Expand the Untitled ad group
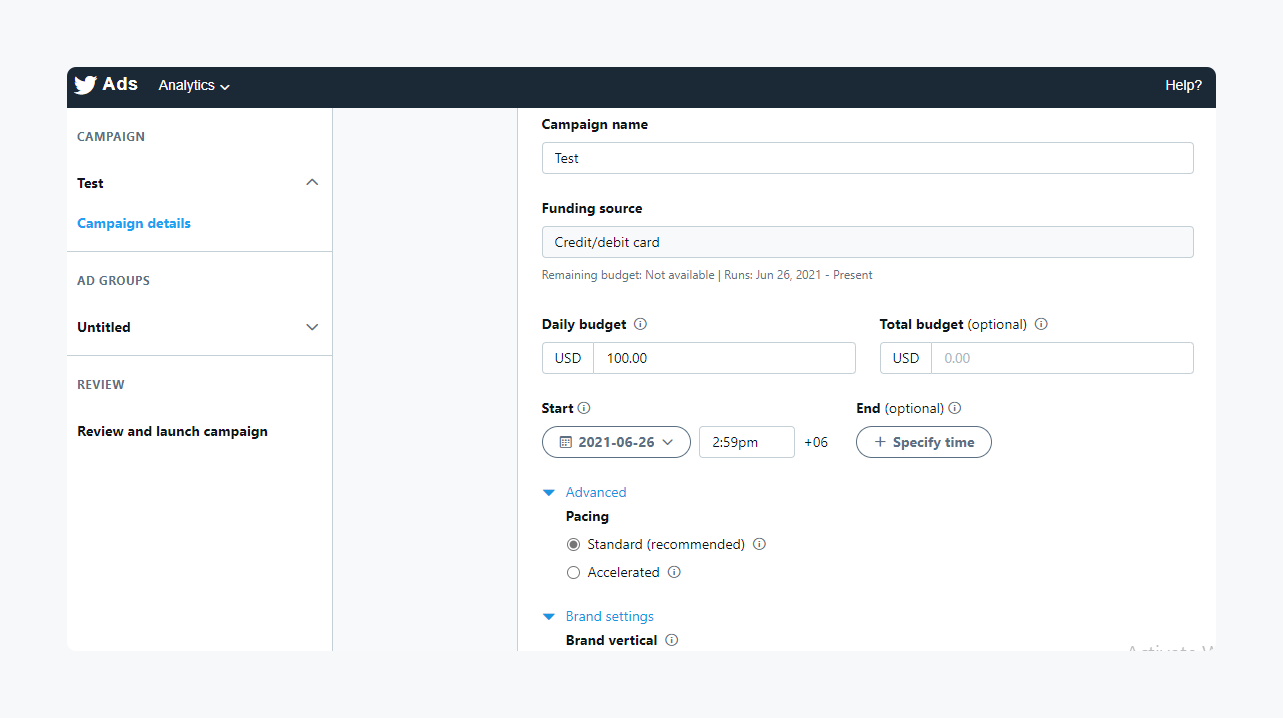Screen dimensions: 1283x718 (312, 327)
